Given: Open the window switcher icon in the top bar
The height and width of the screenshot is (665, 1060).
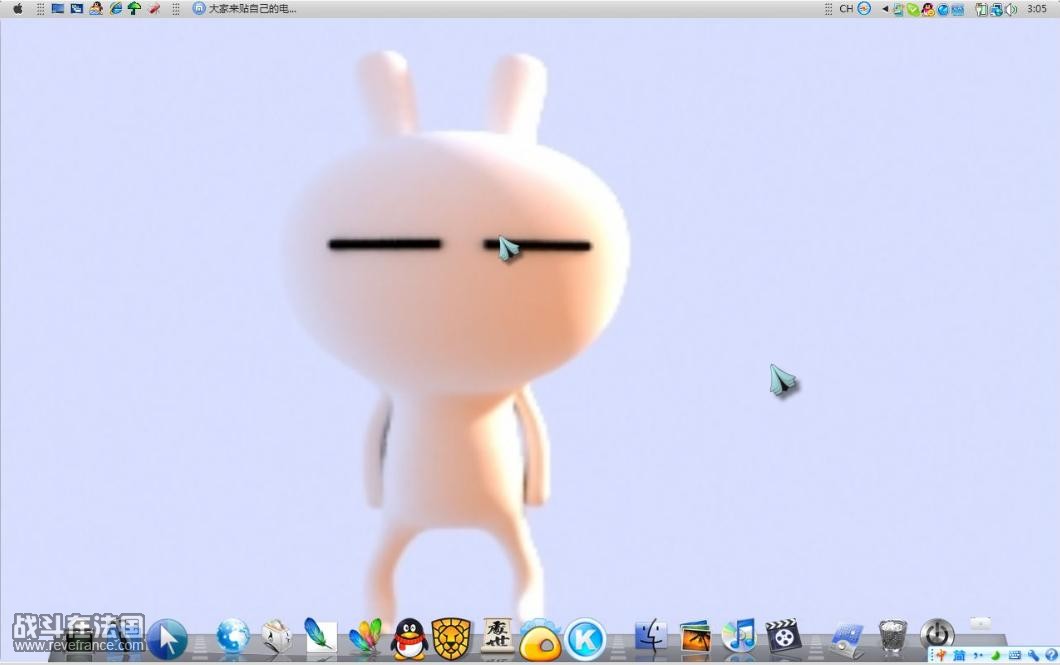Looking at the screenshot, I should point(77,9).
